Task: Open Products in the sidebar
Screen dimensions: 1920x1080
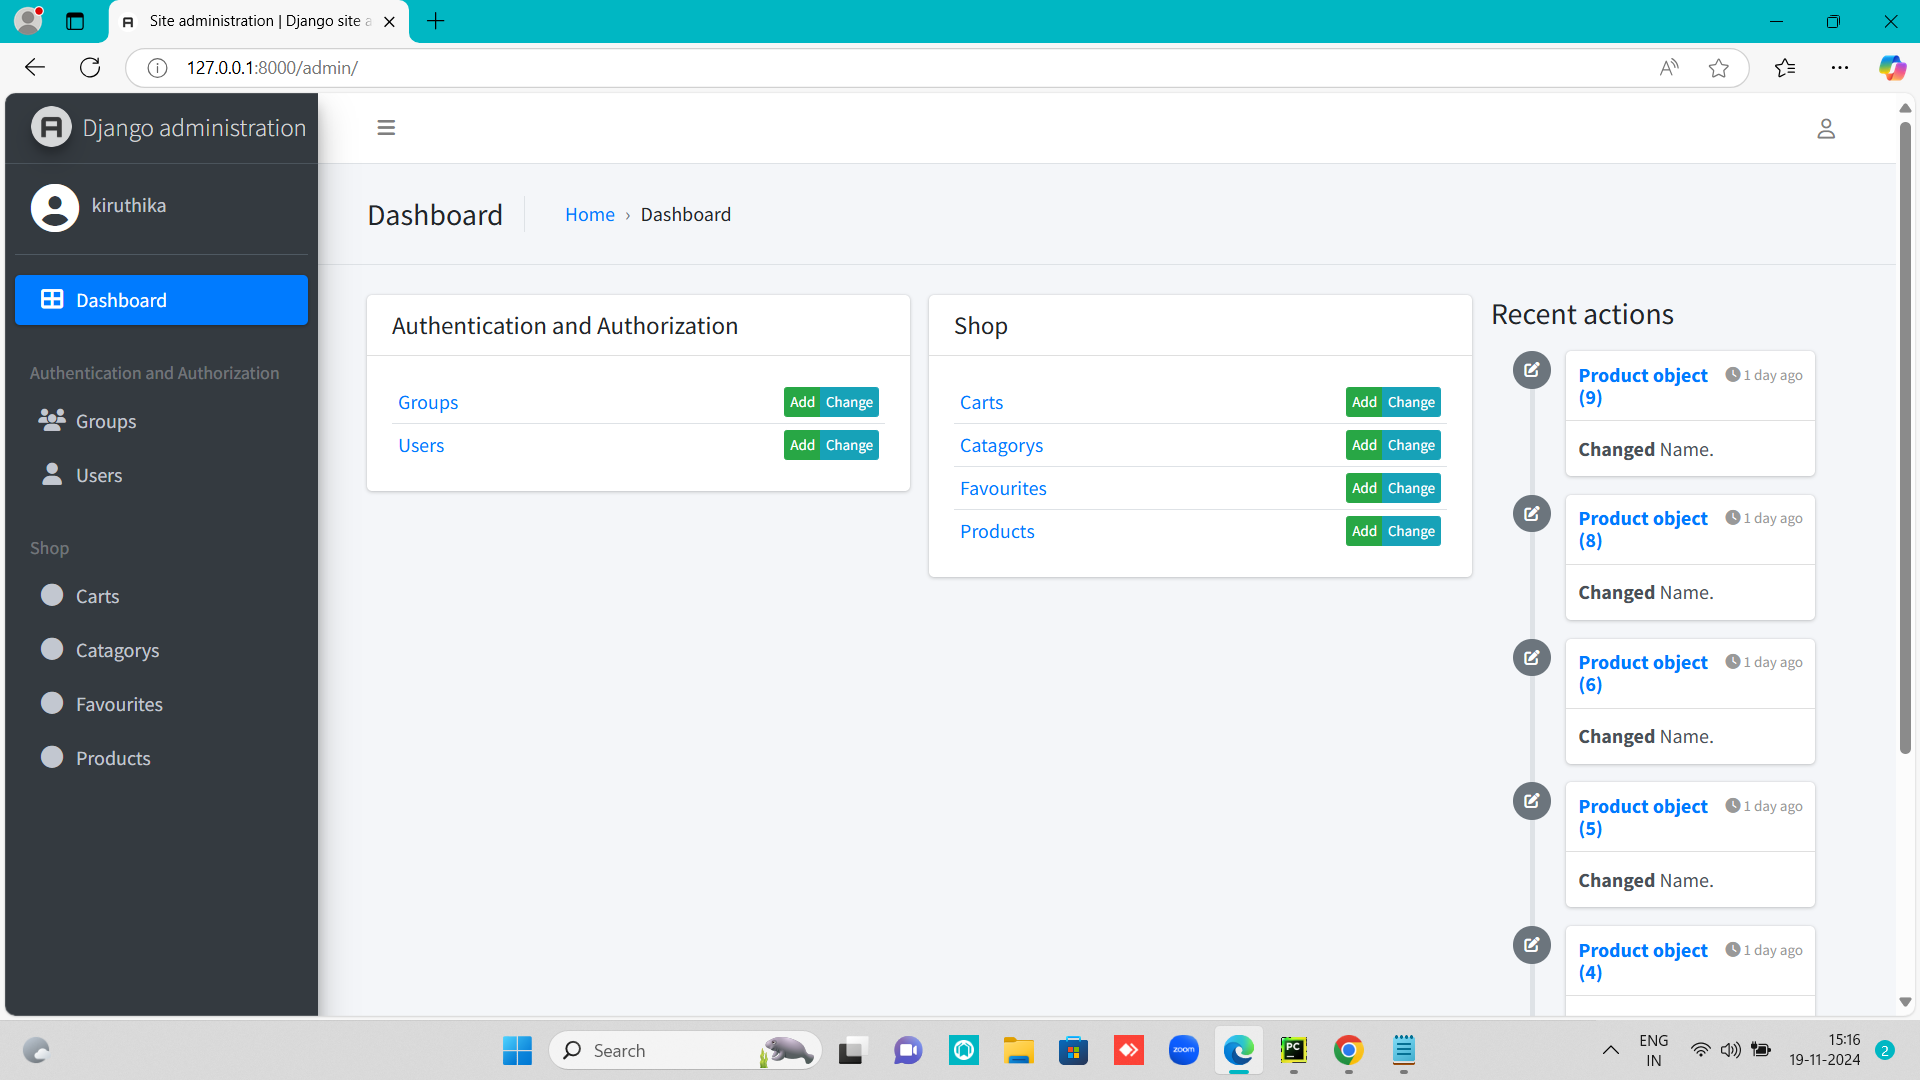Action: click(161, 758)
